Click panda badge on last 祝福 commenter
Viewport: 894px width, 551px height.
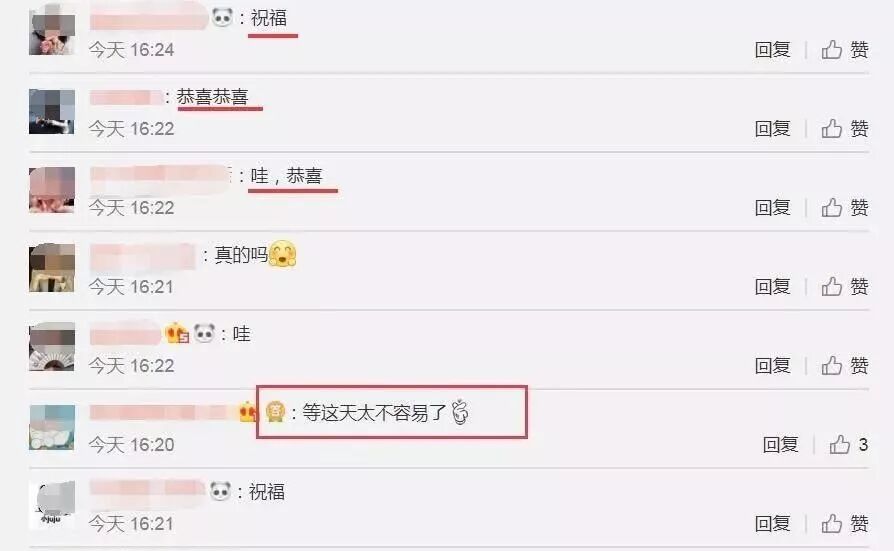220,491
